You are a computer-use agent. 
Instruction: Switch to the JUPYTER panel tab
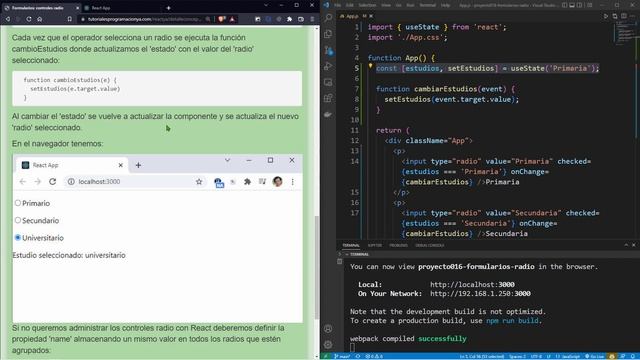click(x=375, y=245)
